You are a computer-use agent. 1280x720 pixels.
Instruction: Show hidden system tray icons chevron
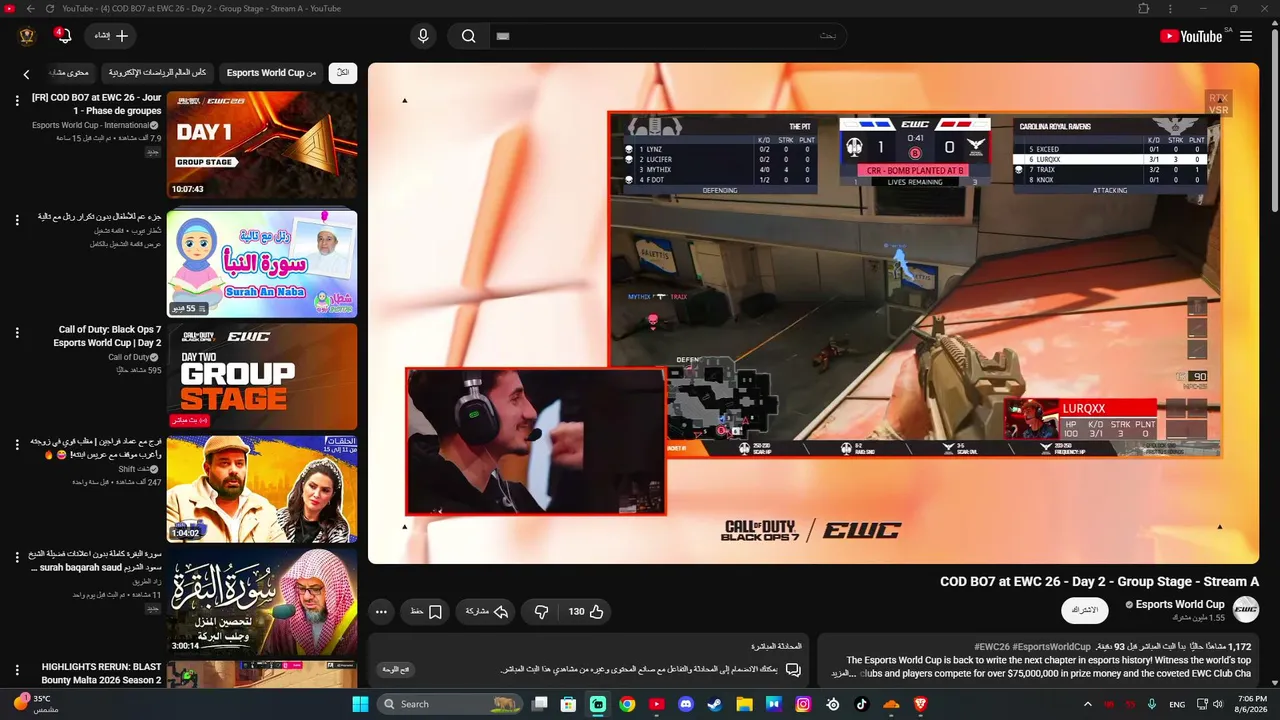pyautogui.click(x=1088, y=704)
